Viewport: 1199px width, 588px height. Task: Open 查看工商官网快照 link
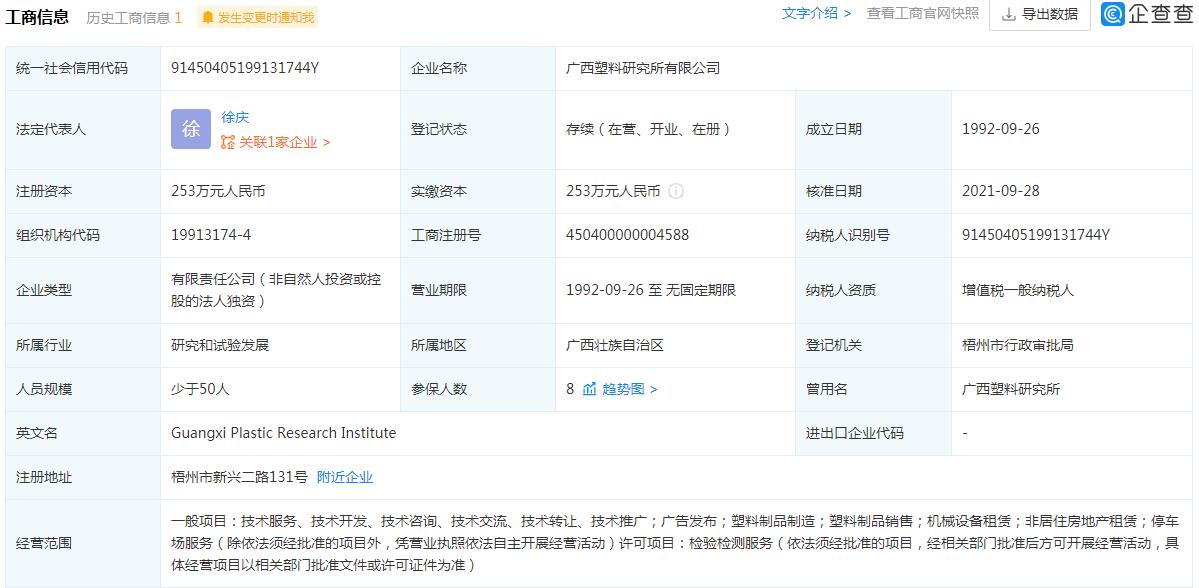[x=922, y=14]
